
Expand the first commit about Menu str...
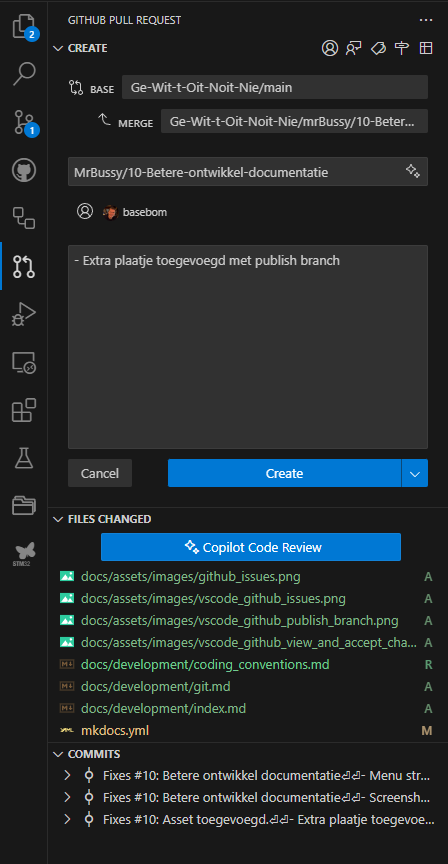(67, 776)
